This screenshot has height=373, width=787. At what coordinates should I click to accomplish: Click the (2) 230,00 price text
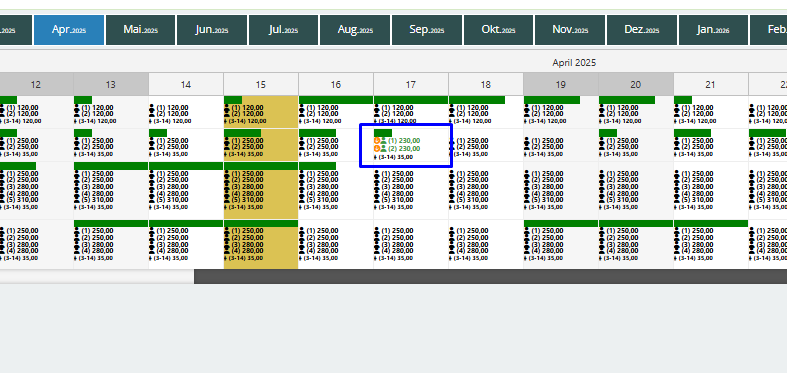404,149
